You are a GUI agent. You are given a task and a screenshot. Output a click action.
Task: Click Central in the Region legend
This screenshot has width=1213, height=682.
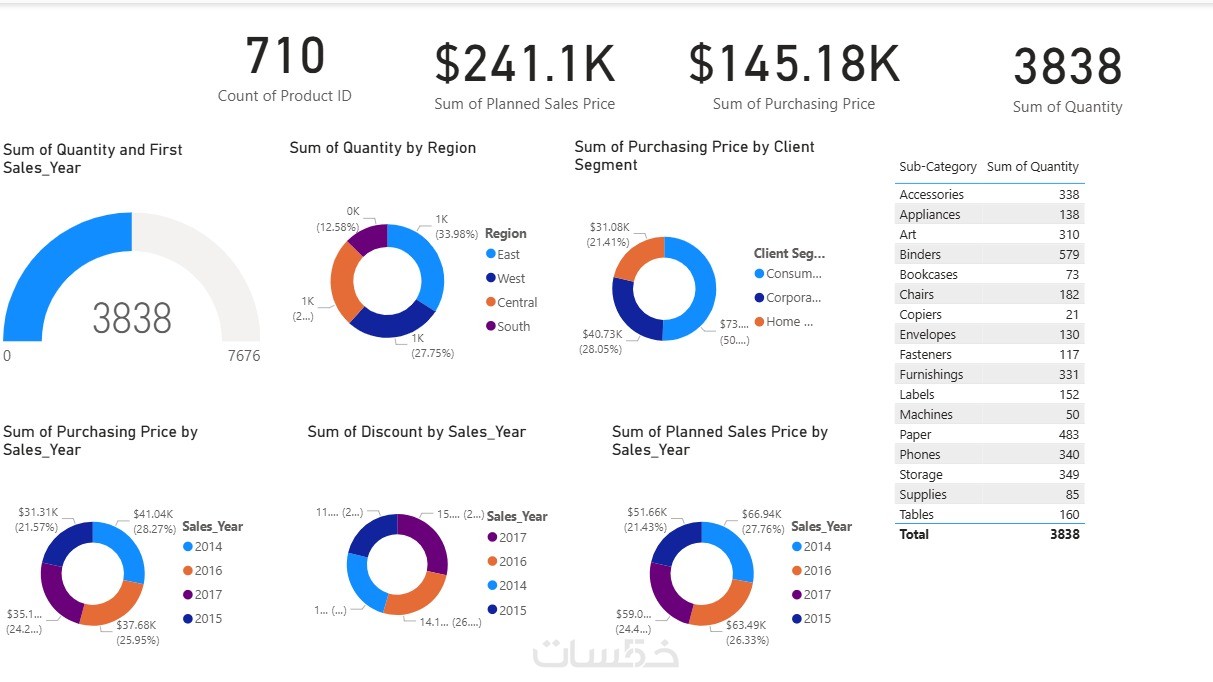point(516,303)
